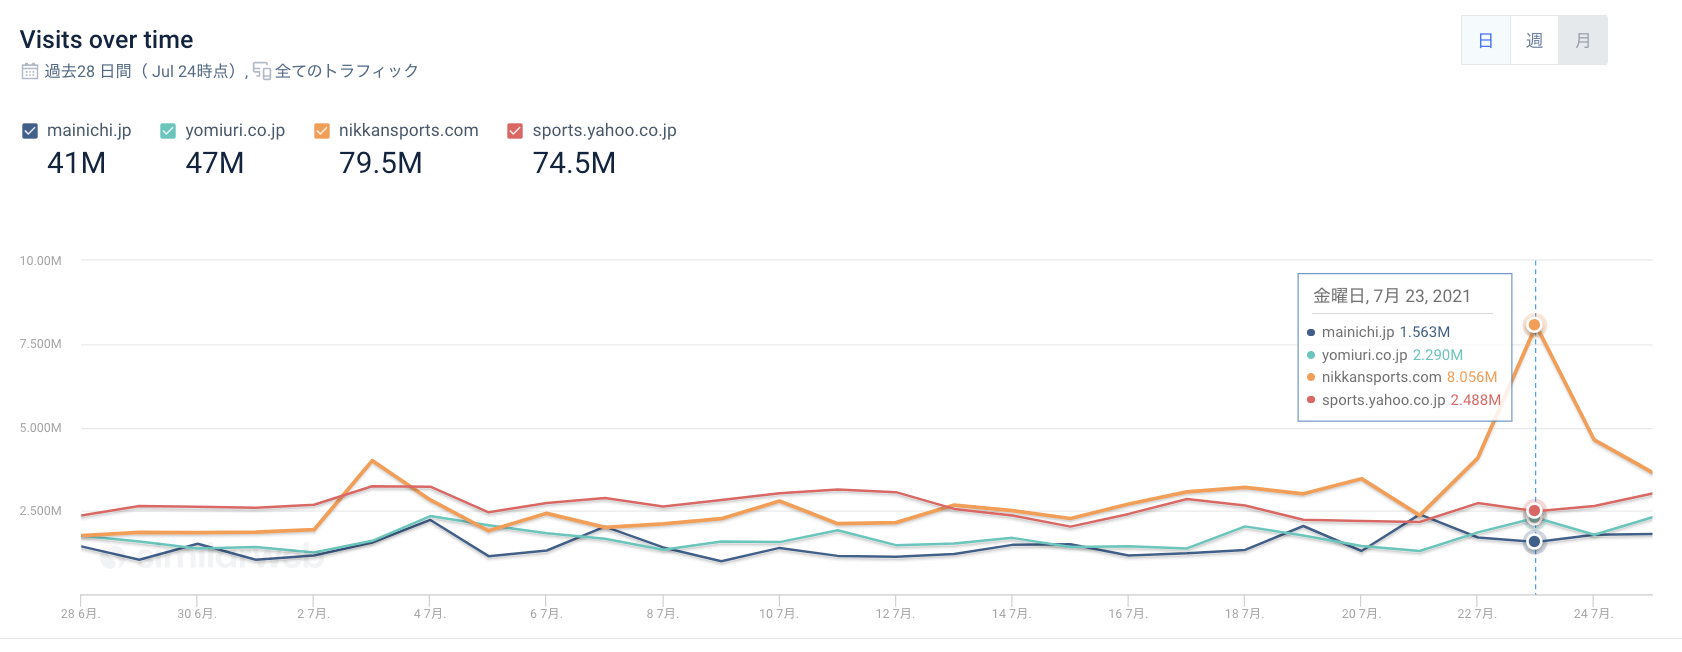Click the nikkansports.com legend label

click(408, 131)
